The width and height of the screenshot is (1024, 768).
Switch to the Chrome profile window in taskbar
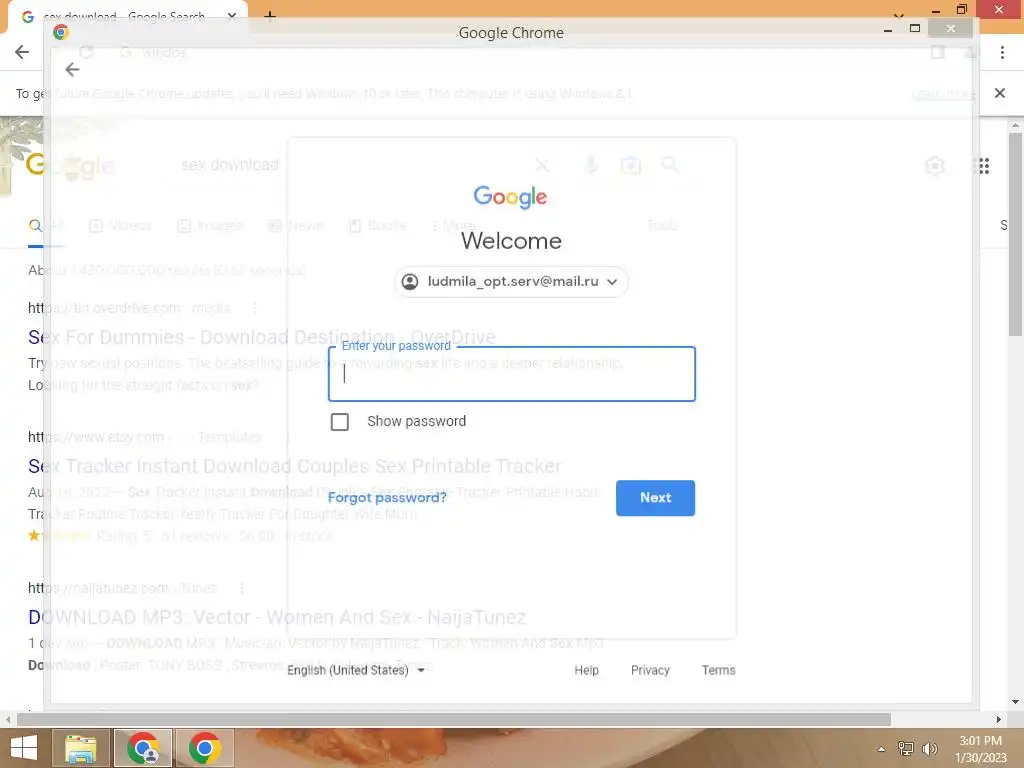(143, 748)
